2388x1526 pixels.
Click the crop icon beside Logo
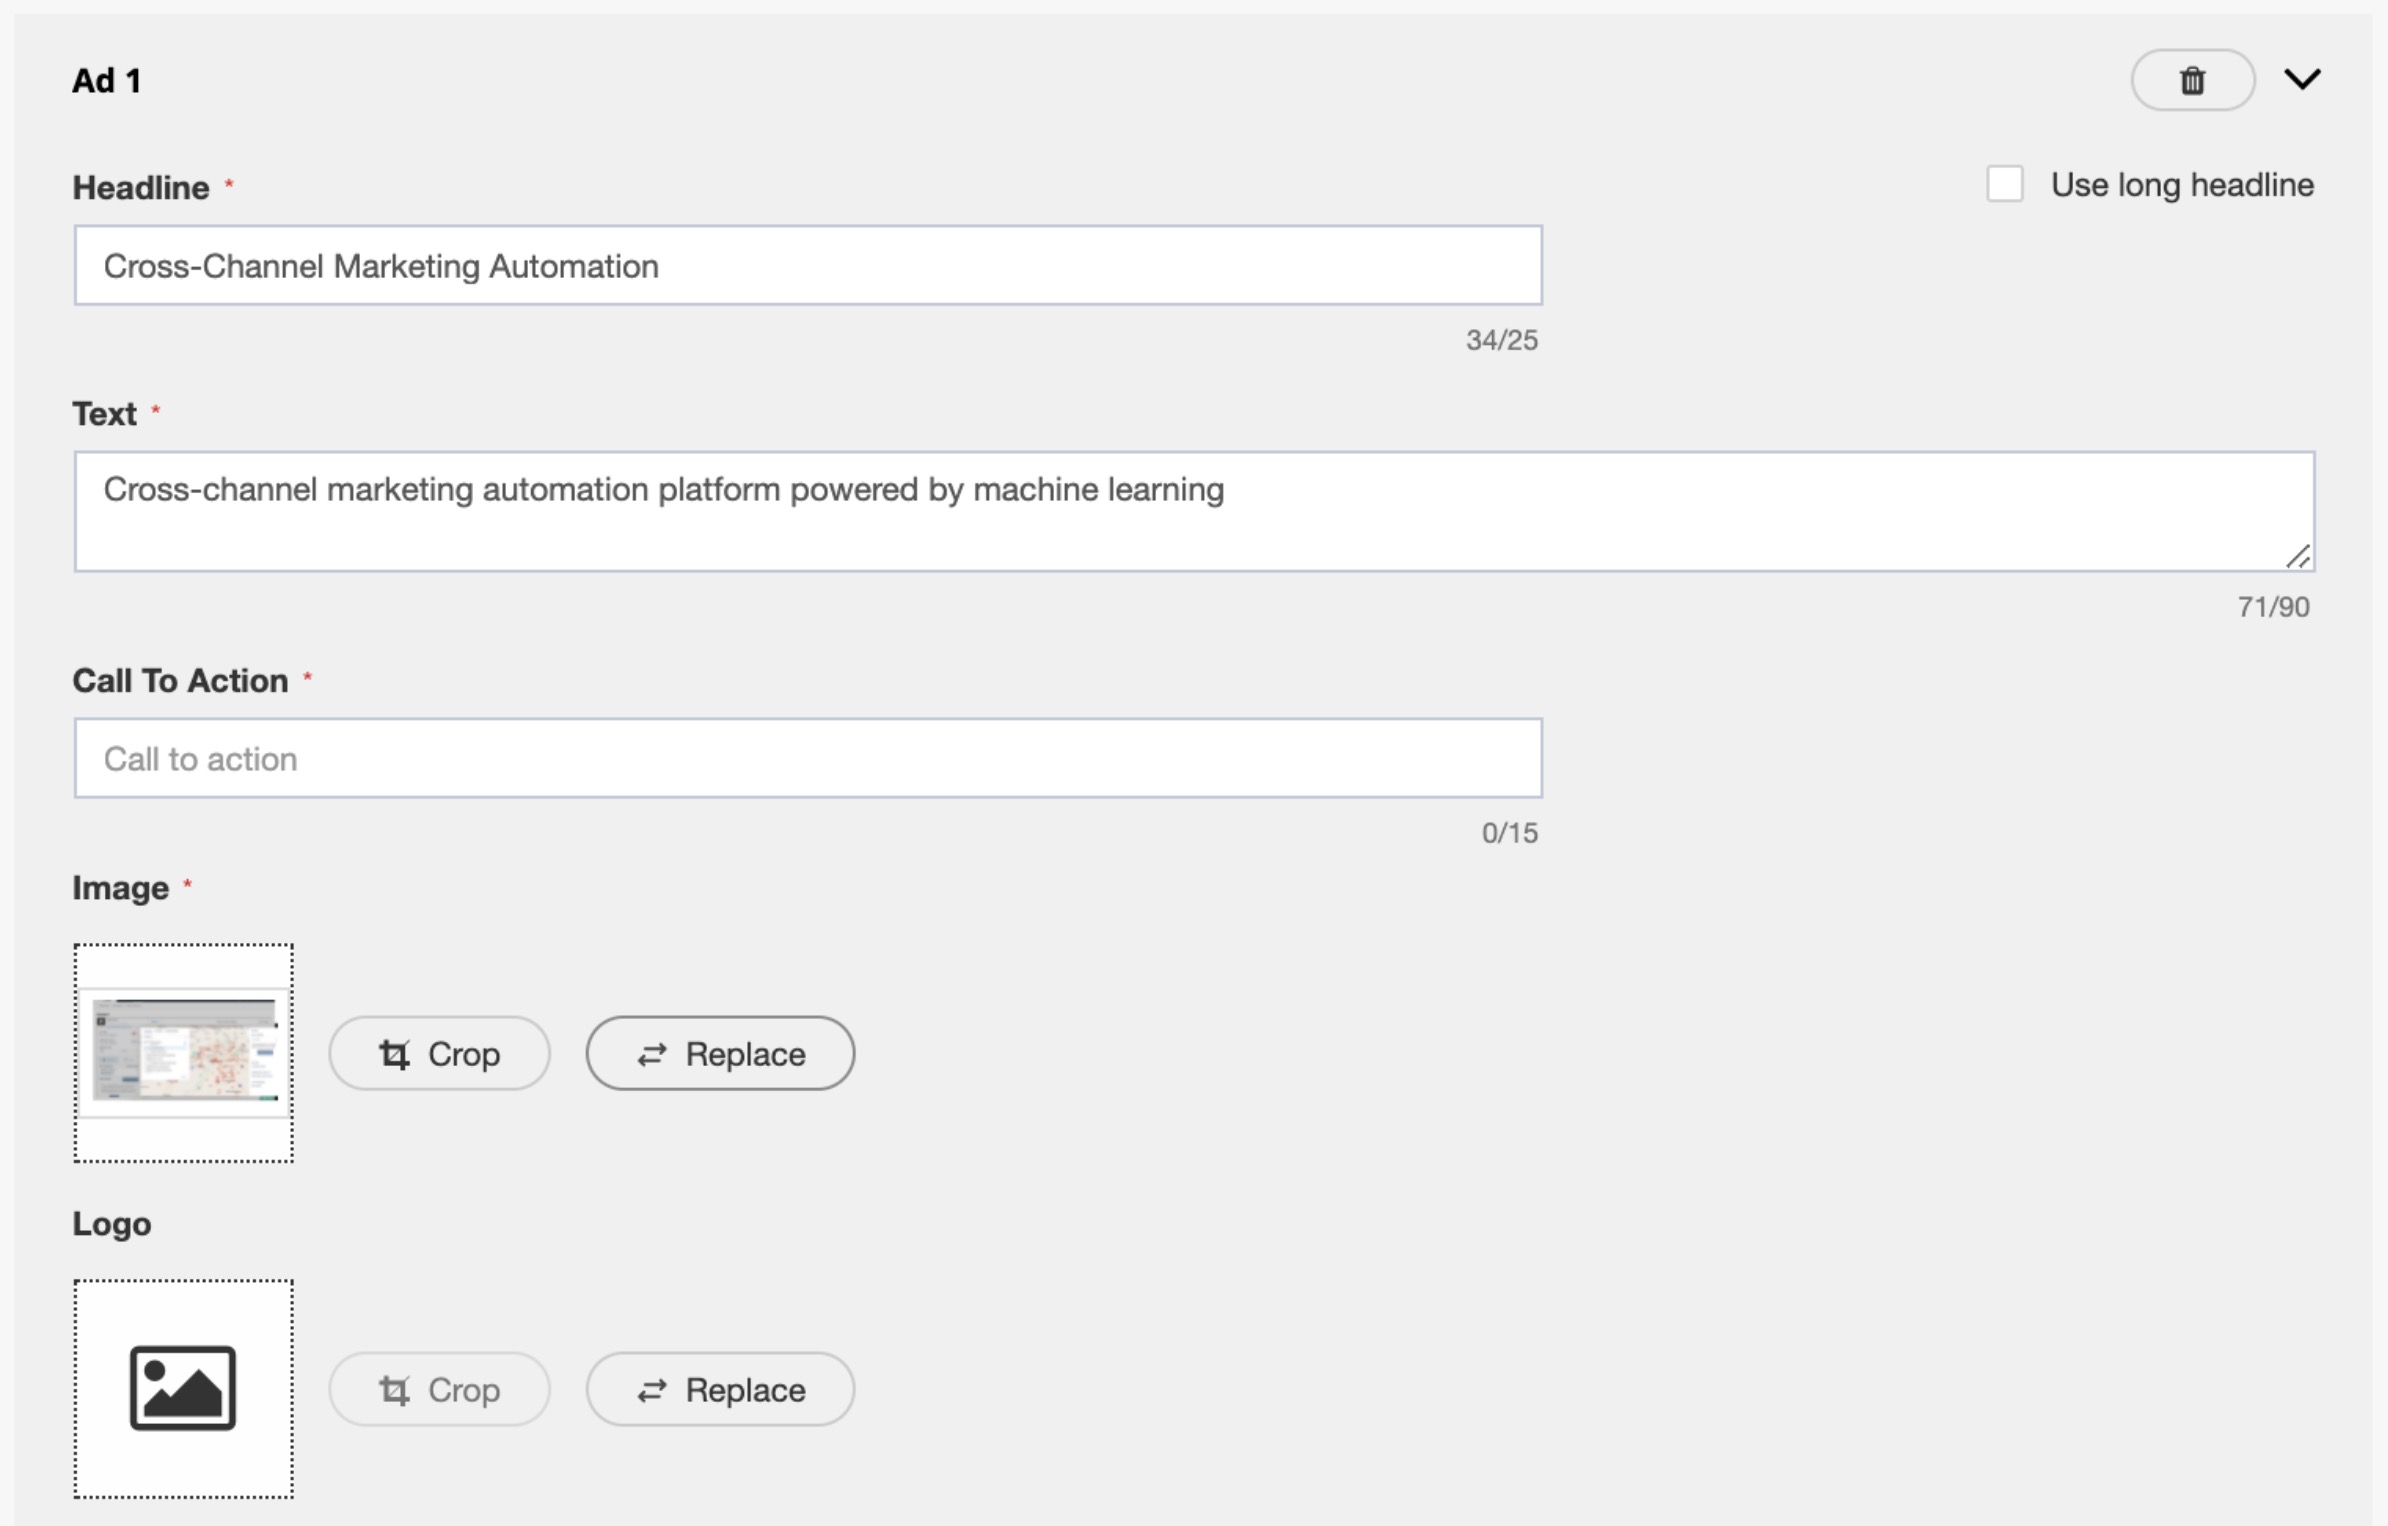pyautogui.click(x=394, y=1390)
